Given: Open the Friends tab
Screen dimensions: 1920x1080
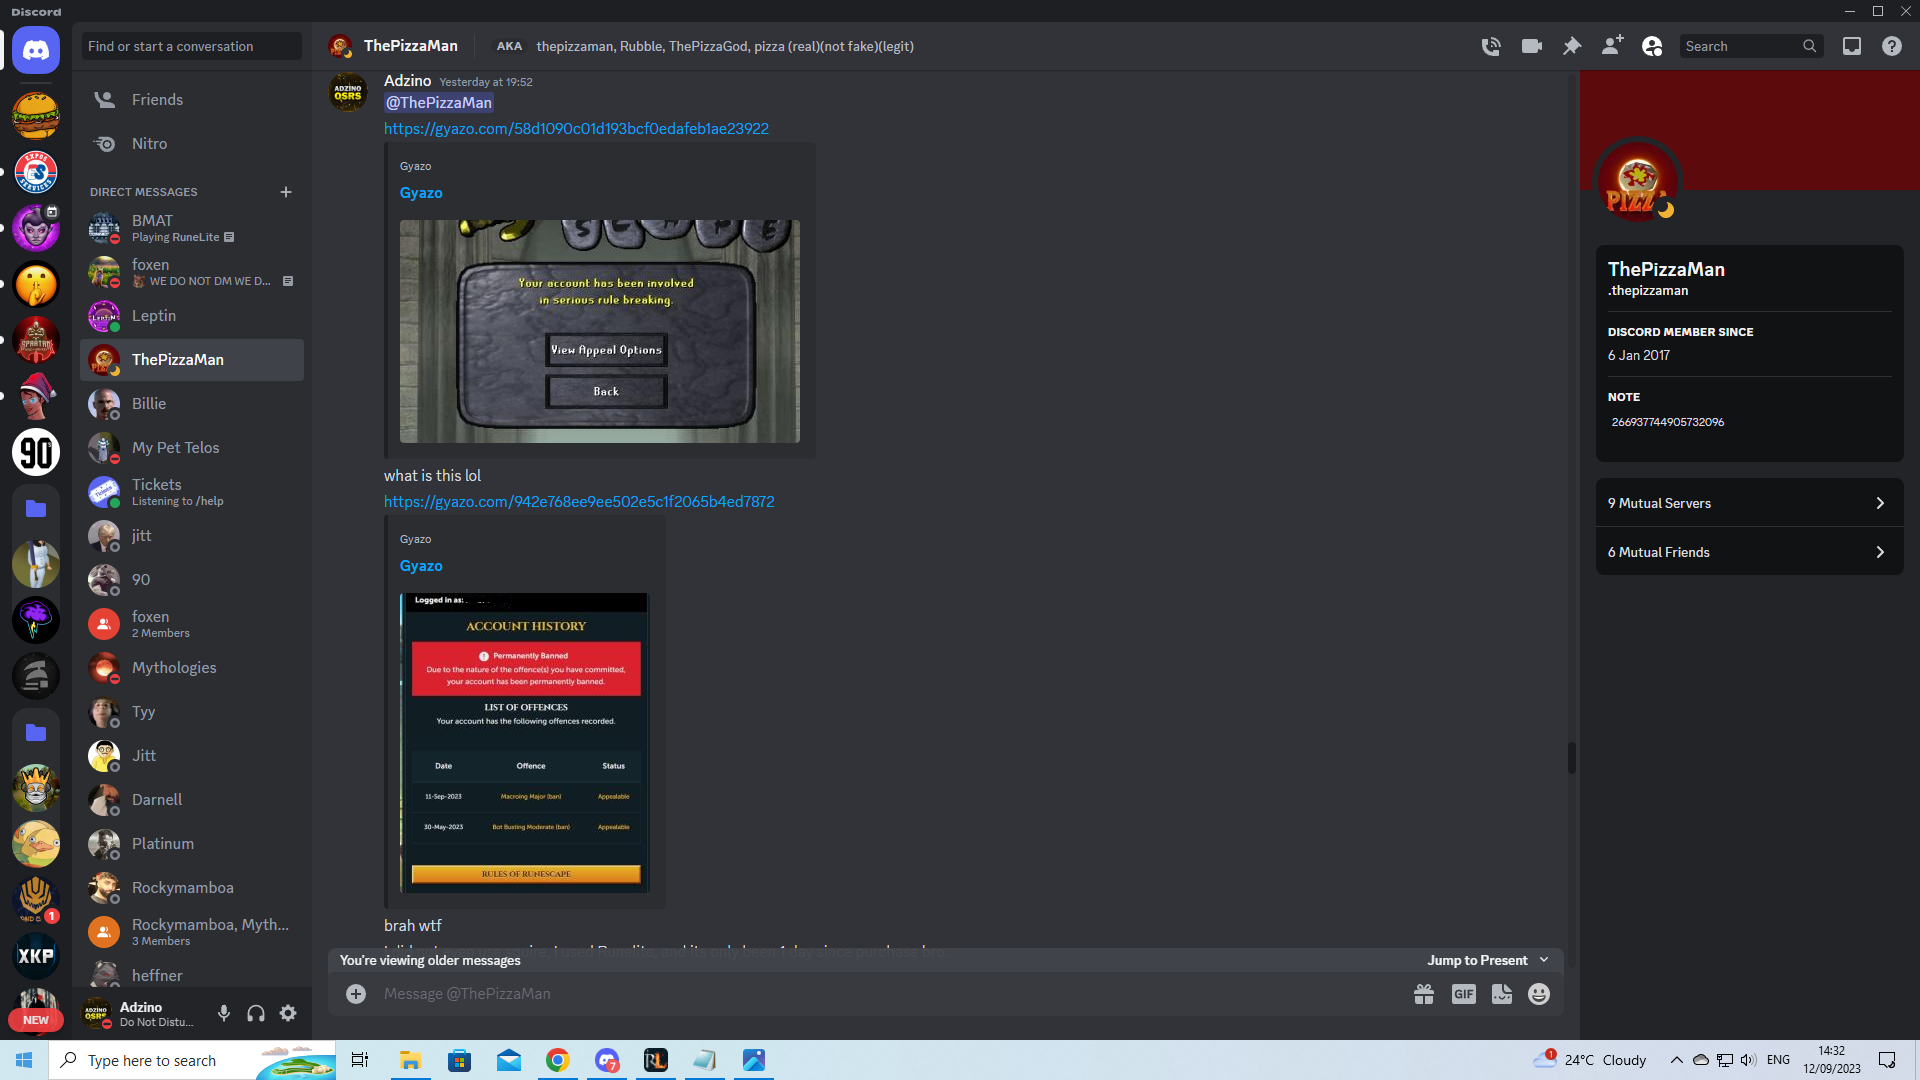Looking at the screenshot, I should click(x=157, y=100).
